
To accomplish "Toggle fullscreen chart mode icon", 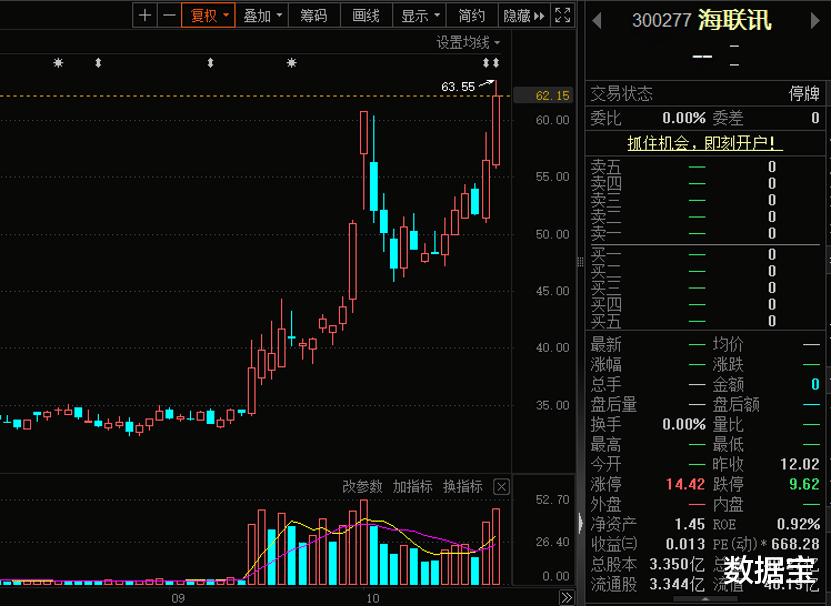I will click(x=562, y=15).
